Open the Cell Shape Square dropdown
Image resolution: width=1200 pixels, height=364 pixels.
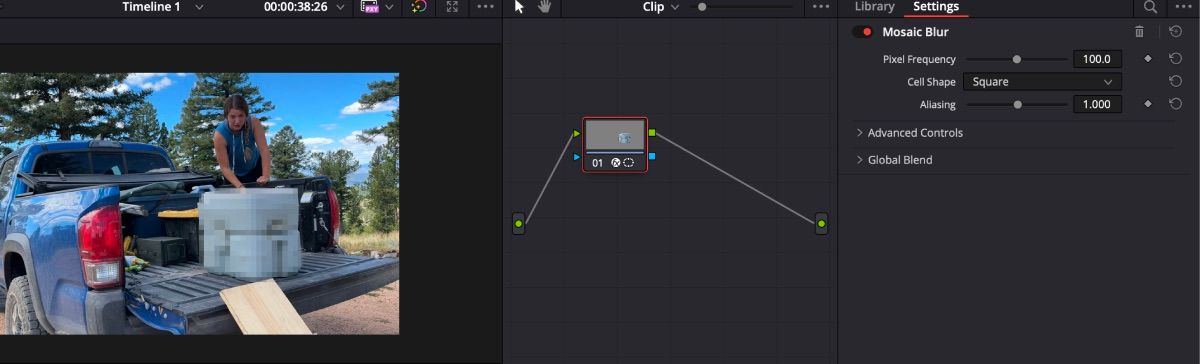tap(1042, 82)
